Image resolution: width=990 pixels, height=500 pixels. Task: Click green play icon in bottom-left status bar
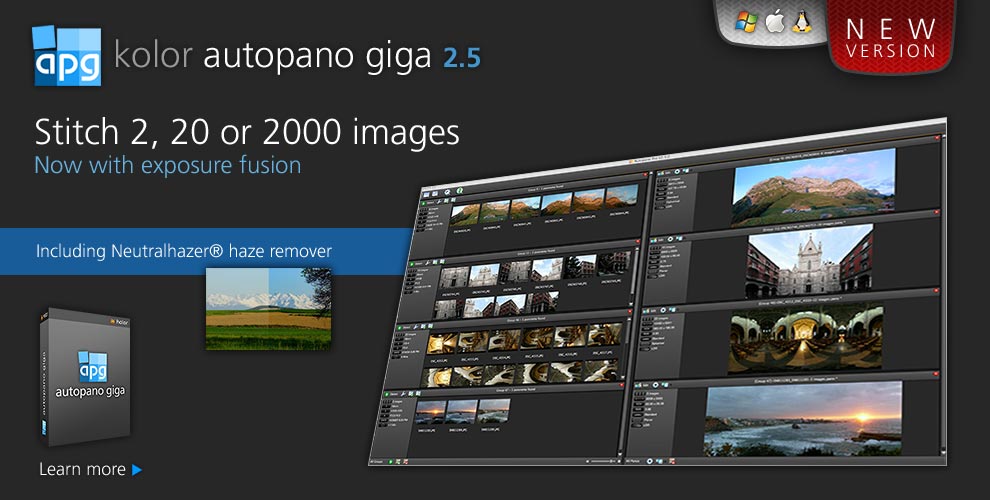tap(391, 462)
